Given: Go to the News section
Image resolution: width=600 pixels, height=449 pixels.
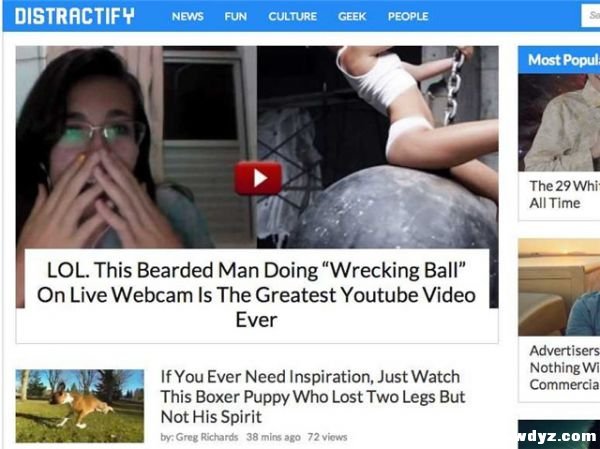Looking at the screenshot, I should click(188, 16).
